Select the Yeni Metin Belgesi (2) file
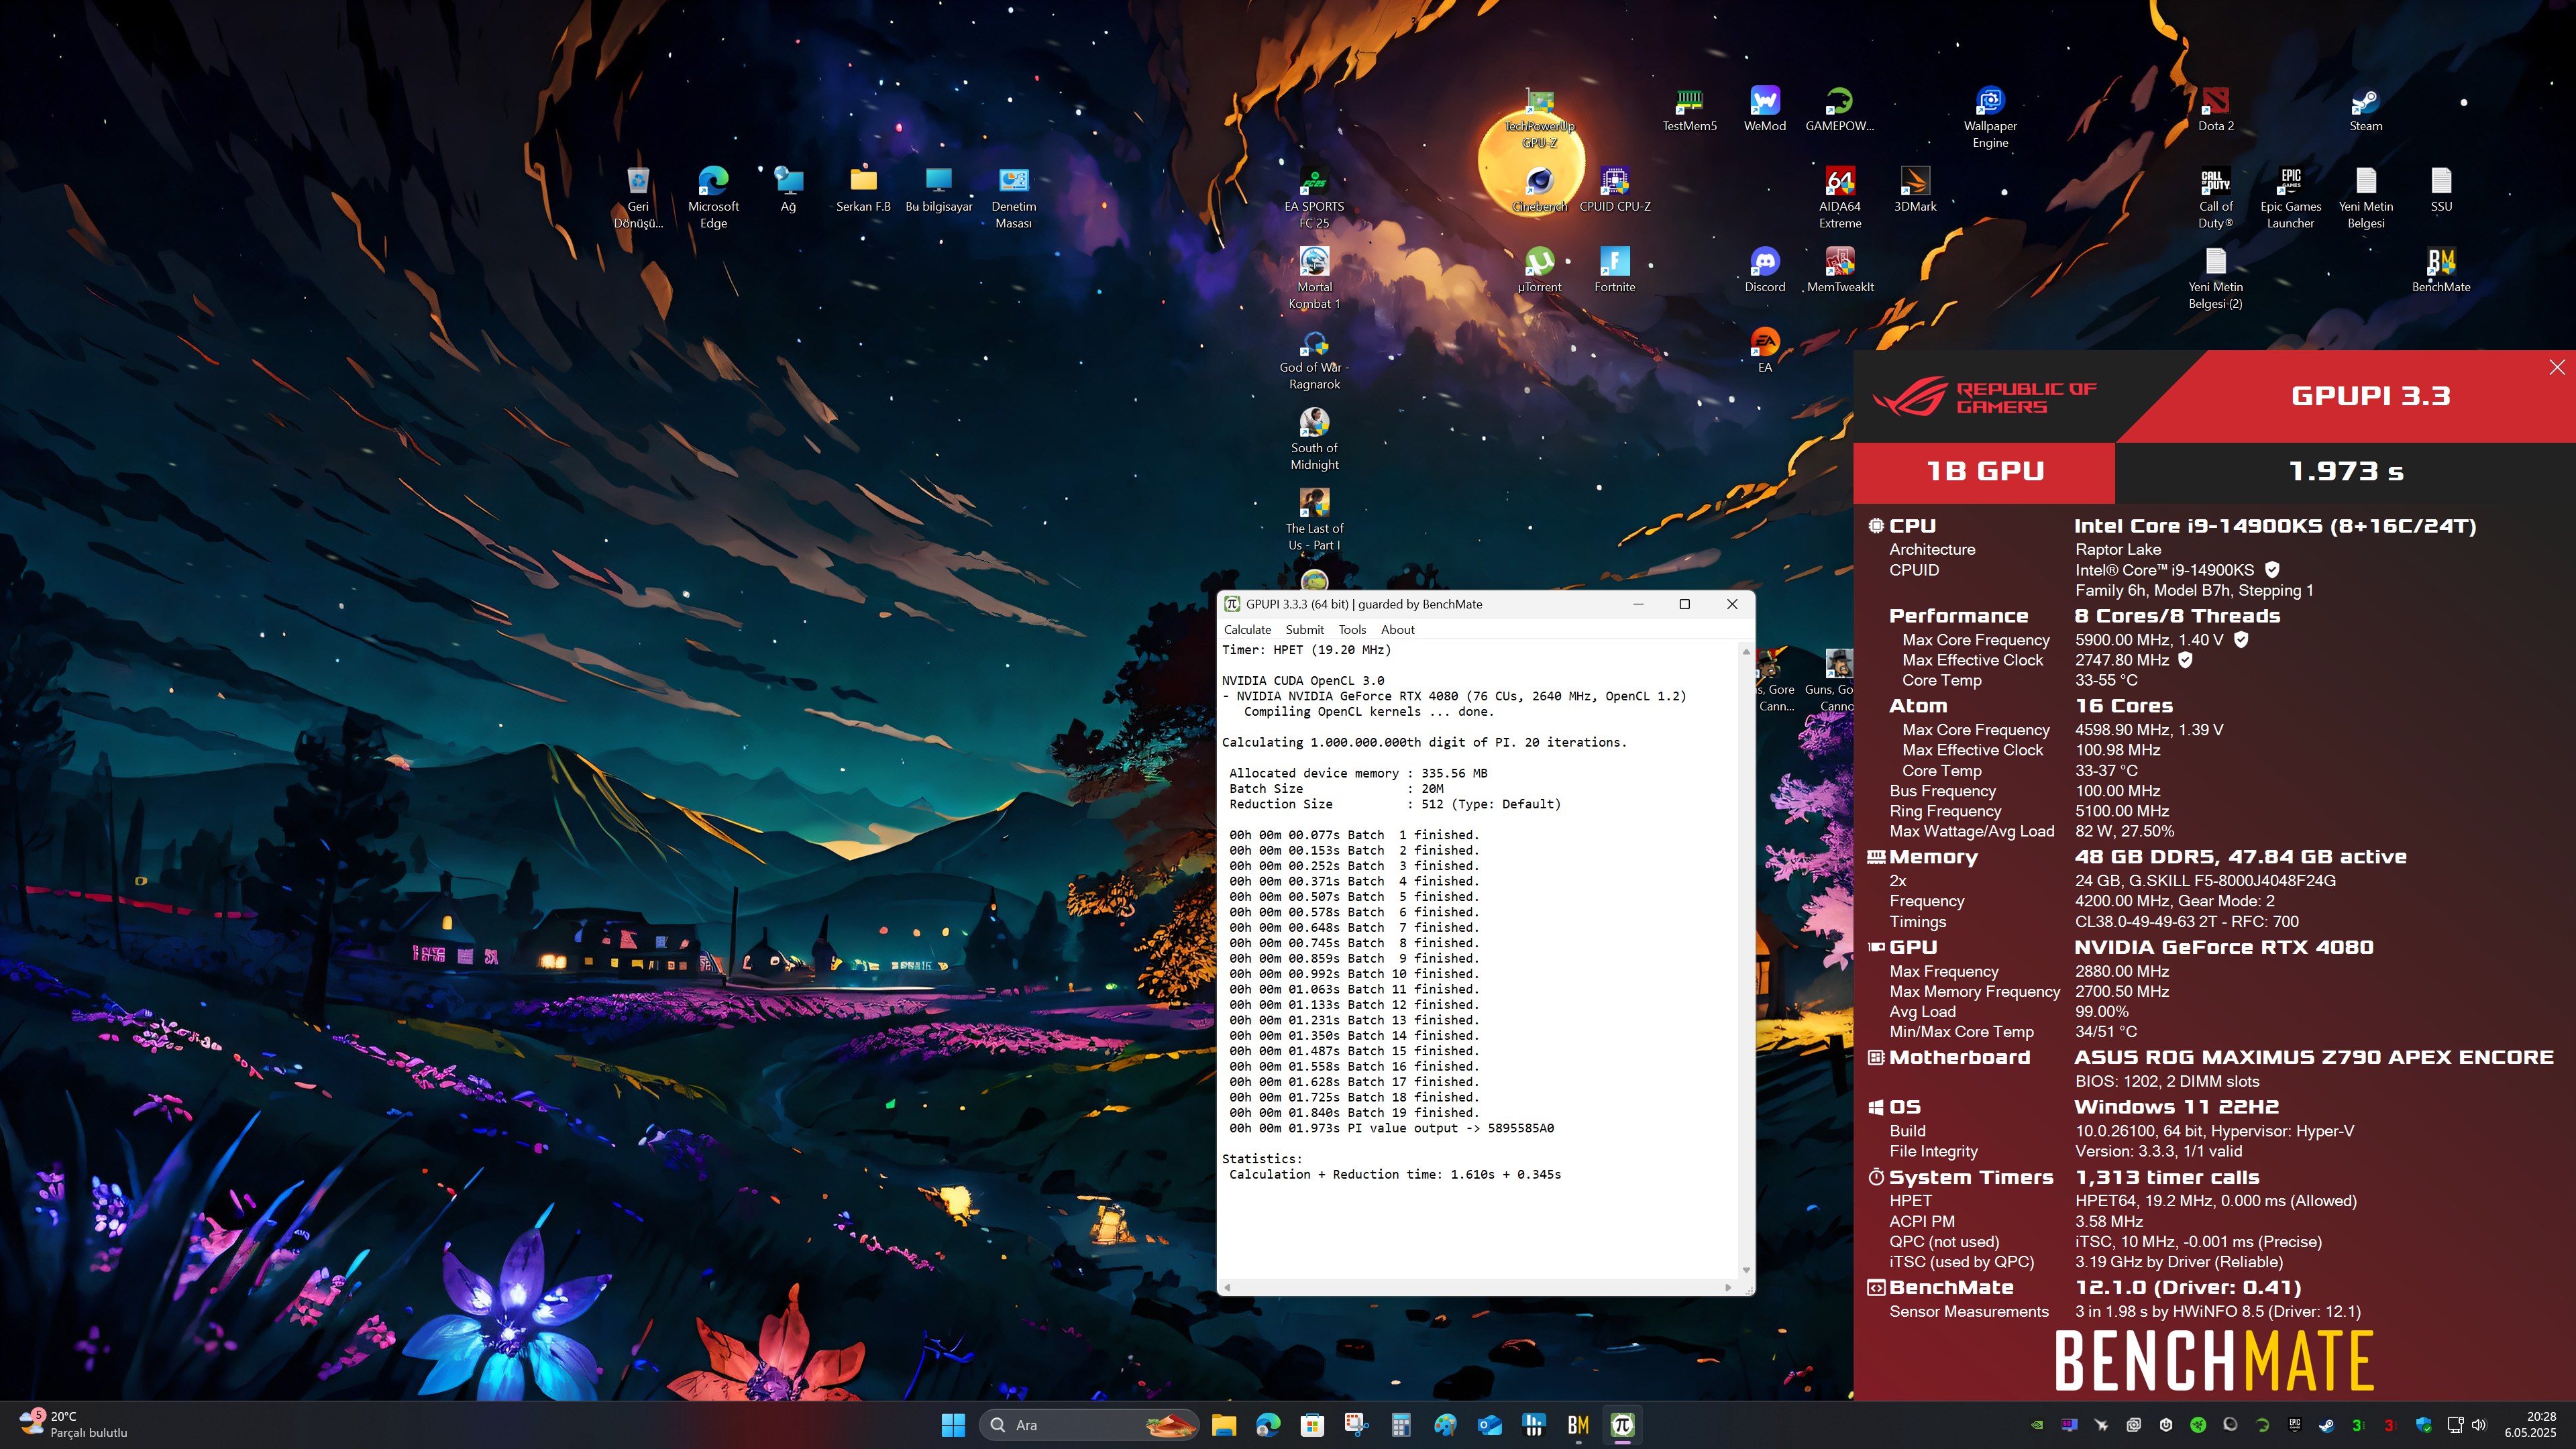 pos(2215,278)
